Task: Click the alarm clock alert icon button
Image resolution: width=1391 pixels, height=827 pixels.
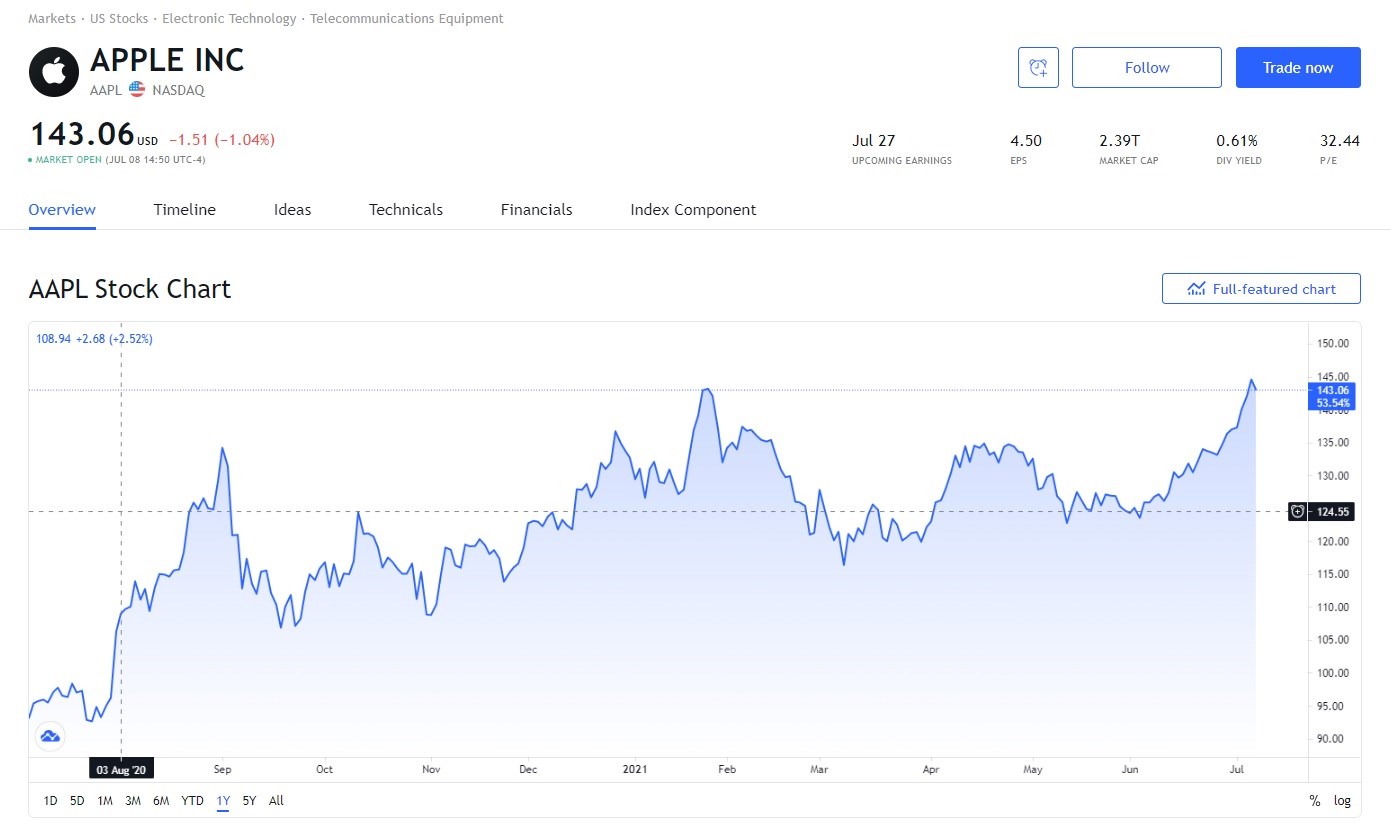Action: 1038,67
